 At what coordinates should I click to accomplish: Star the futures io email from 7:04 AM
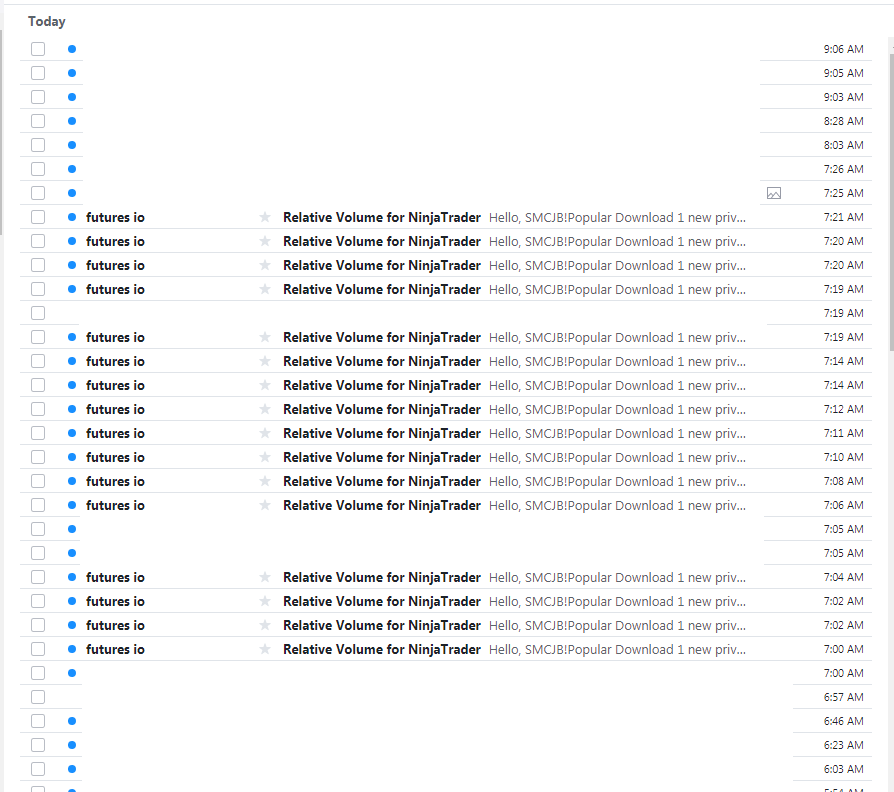265,577
